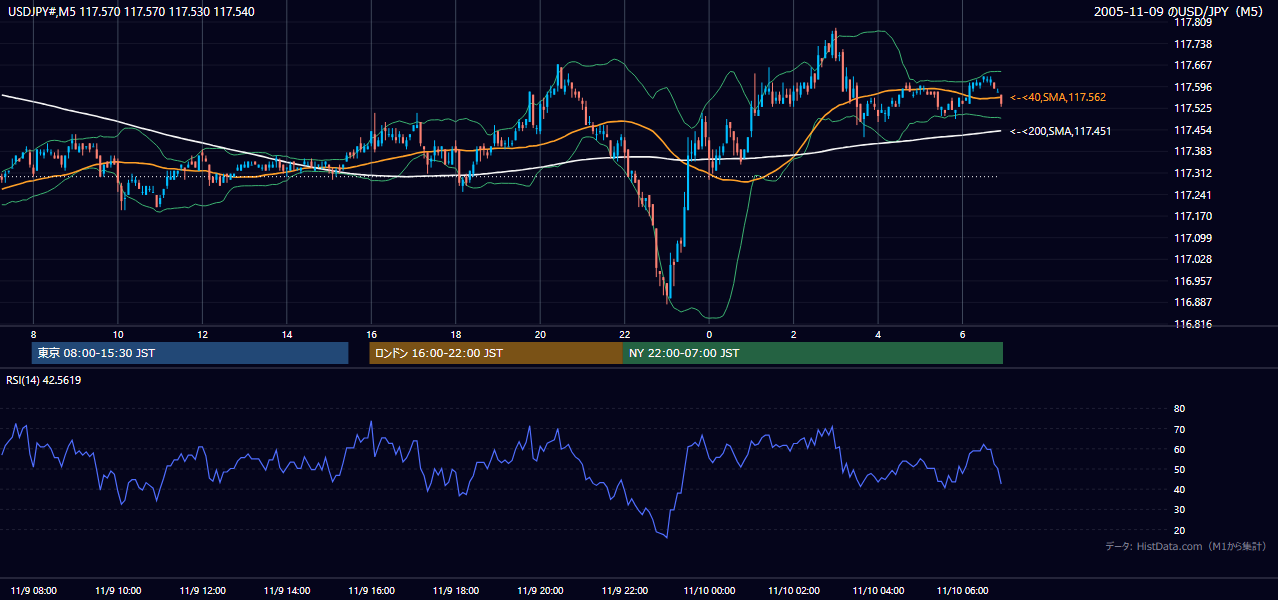Click price axis value 117.099
This screenshot has width=1278, height=600.
pos(1192,238)
